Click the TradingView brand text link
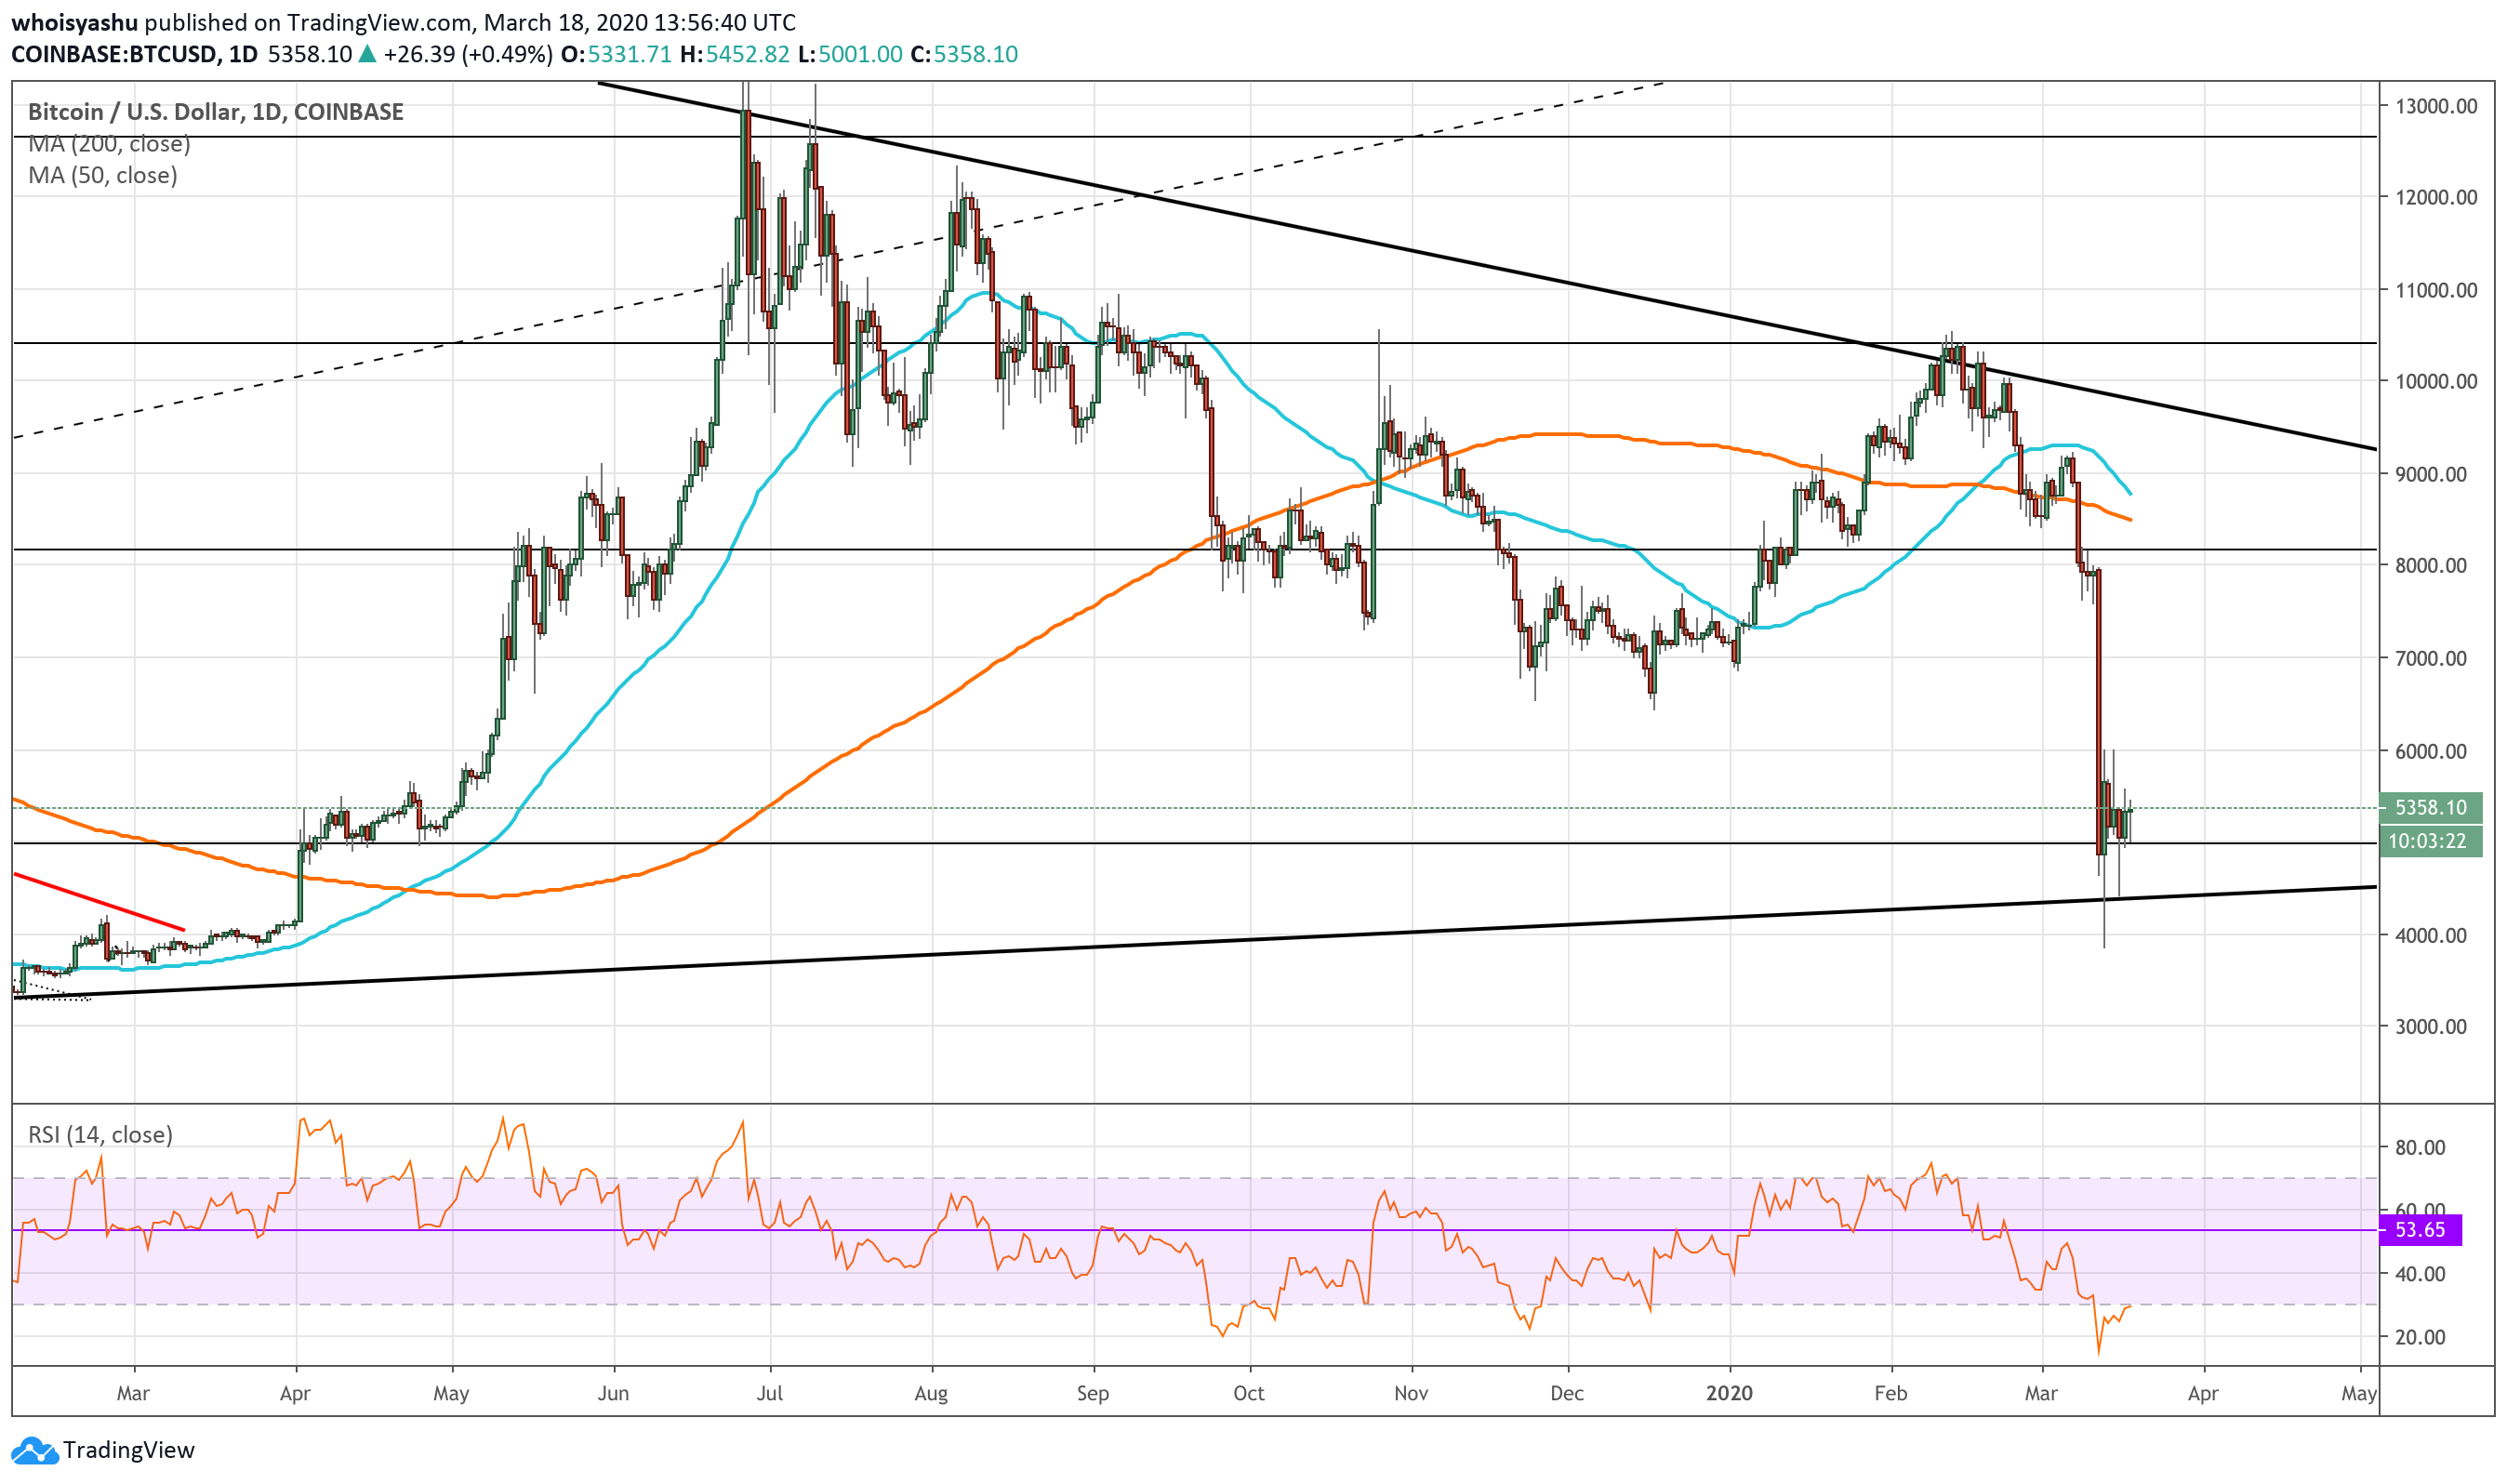Viewport: 2507px width, 1484px height. (128, 1451)
